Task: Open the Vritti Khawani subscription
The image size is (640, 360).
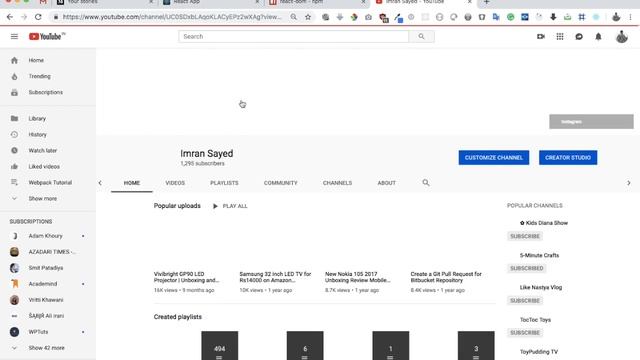Action: [48, 300]
